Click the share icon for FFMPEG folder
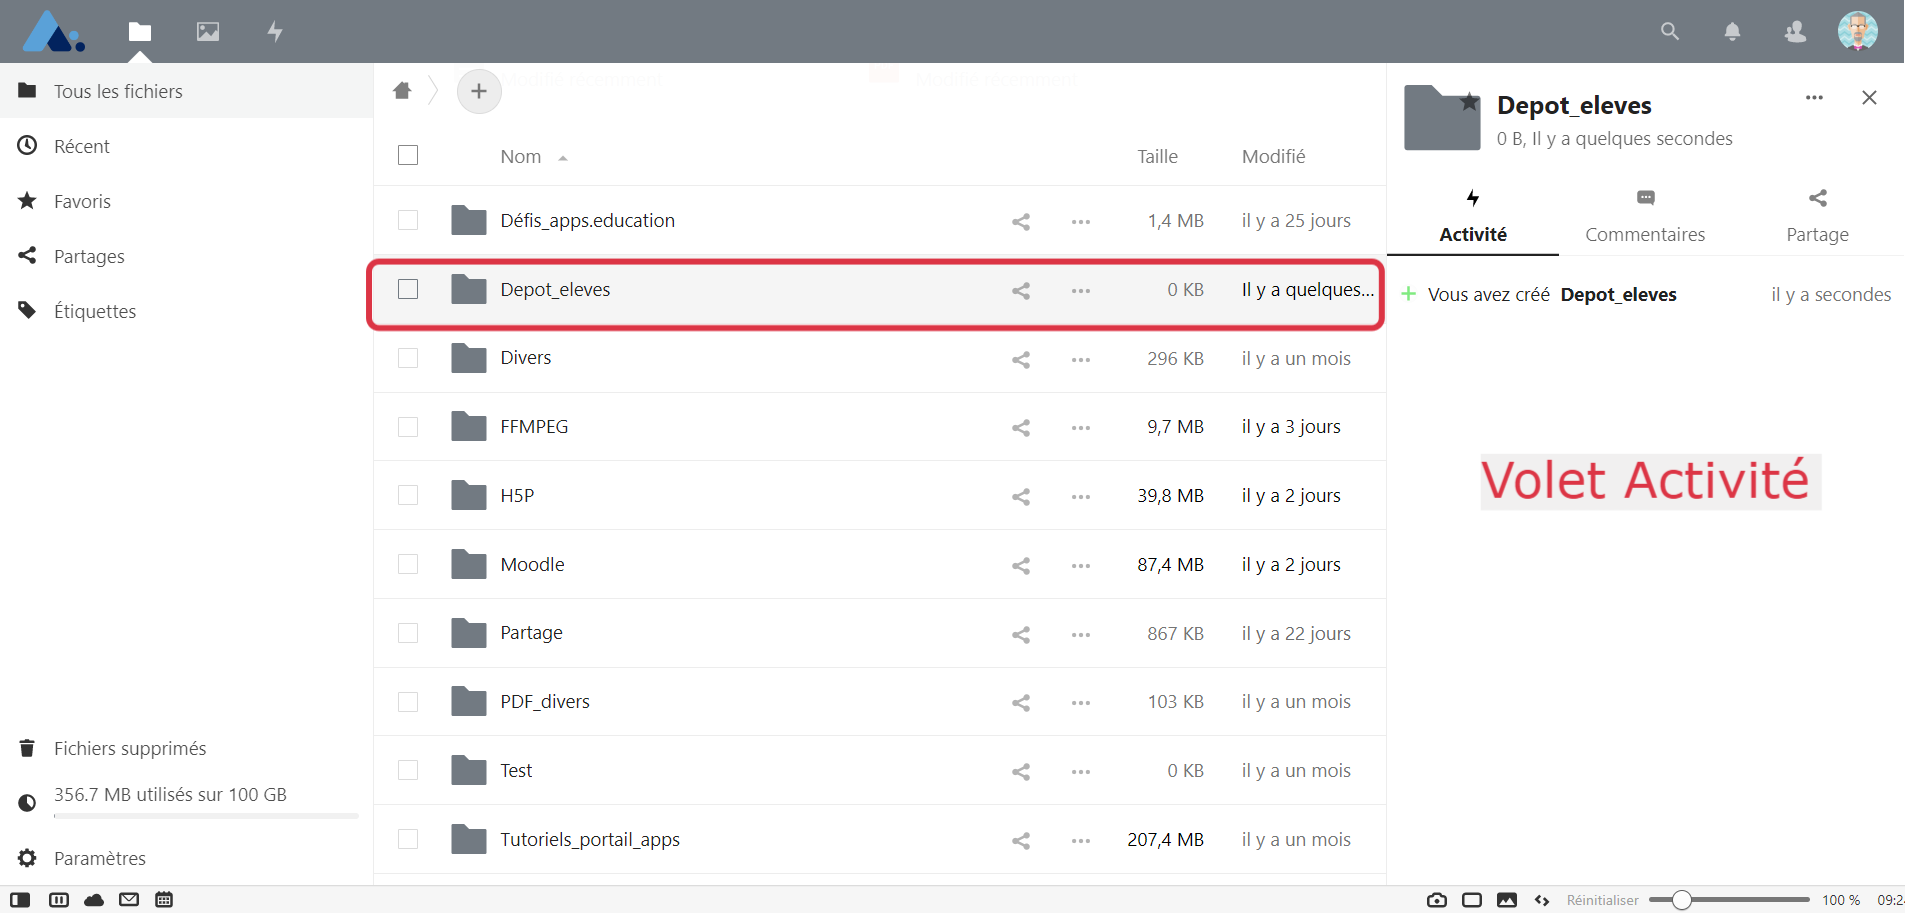 click(1020, 428)
